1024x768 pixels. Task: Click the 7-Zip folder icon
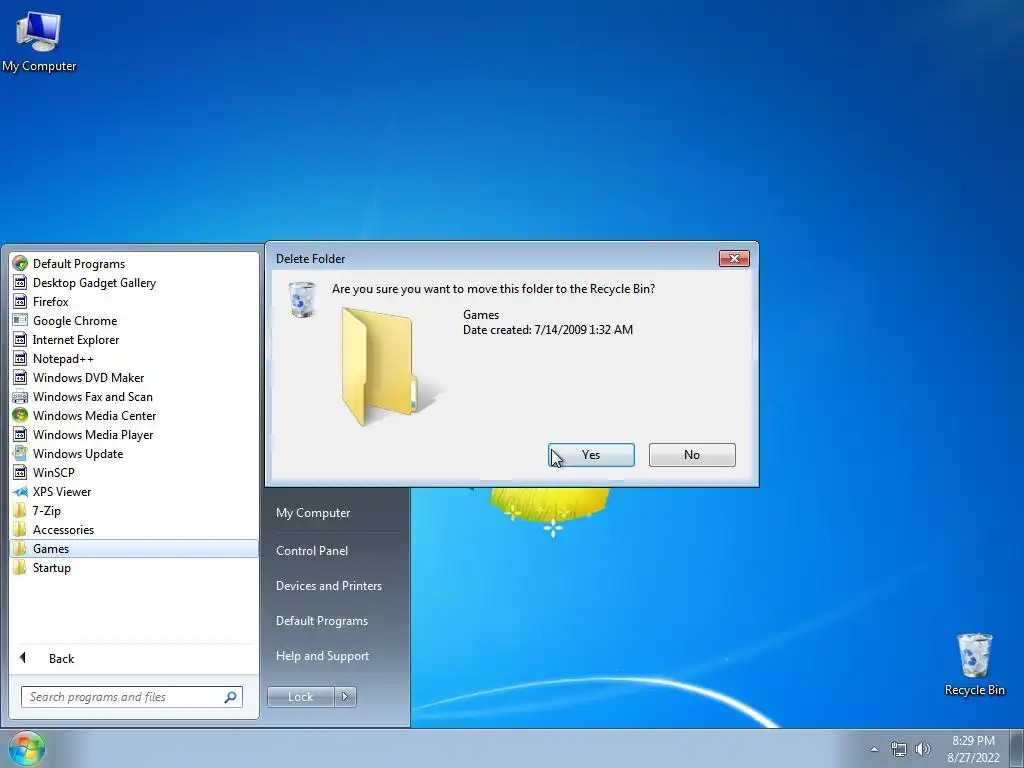click(x=20, y=511)
